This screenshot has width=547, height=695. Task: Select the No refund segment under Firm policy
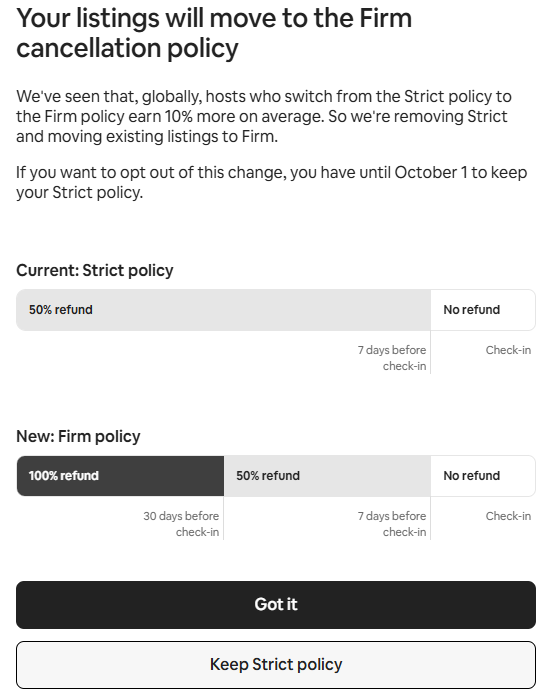point(483,476)
